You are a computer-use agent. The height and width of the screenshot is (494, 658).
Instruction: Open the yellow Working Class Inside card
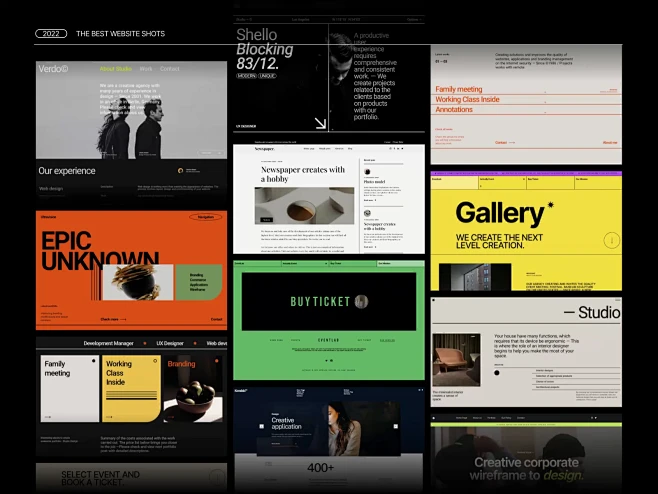(x=130, y=388)
